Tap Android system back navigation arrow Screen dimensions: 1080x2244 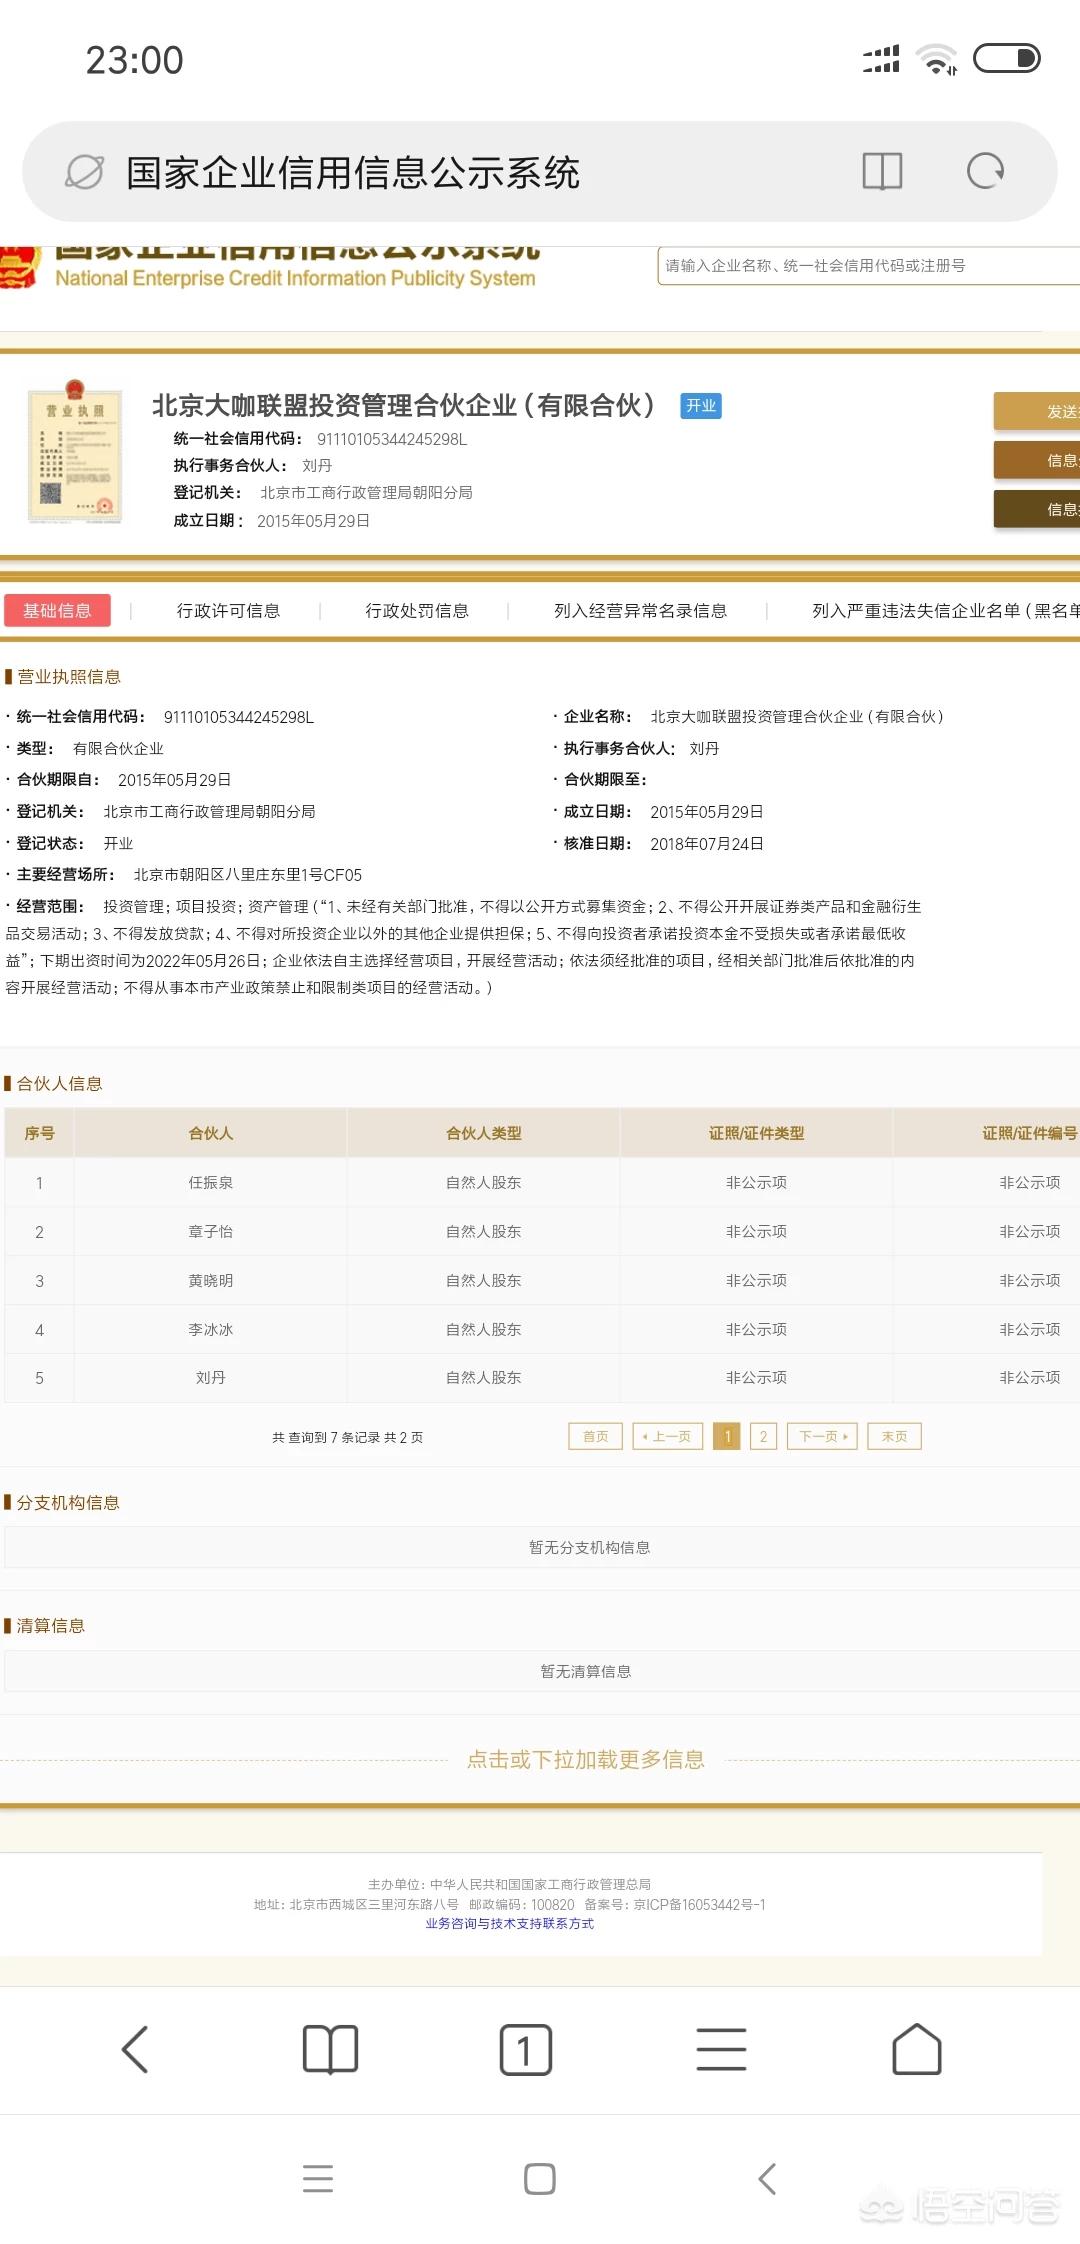(767, 2178)
